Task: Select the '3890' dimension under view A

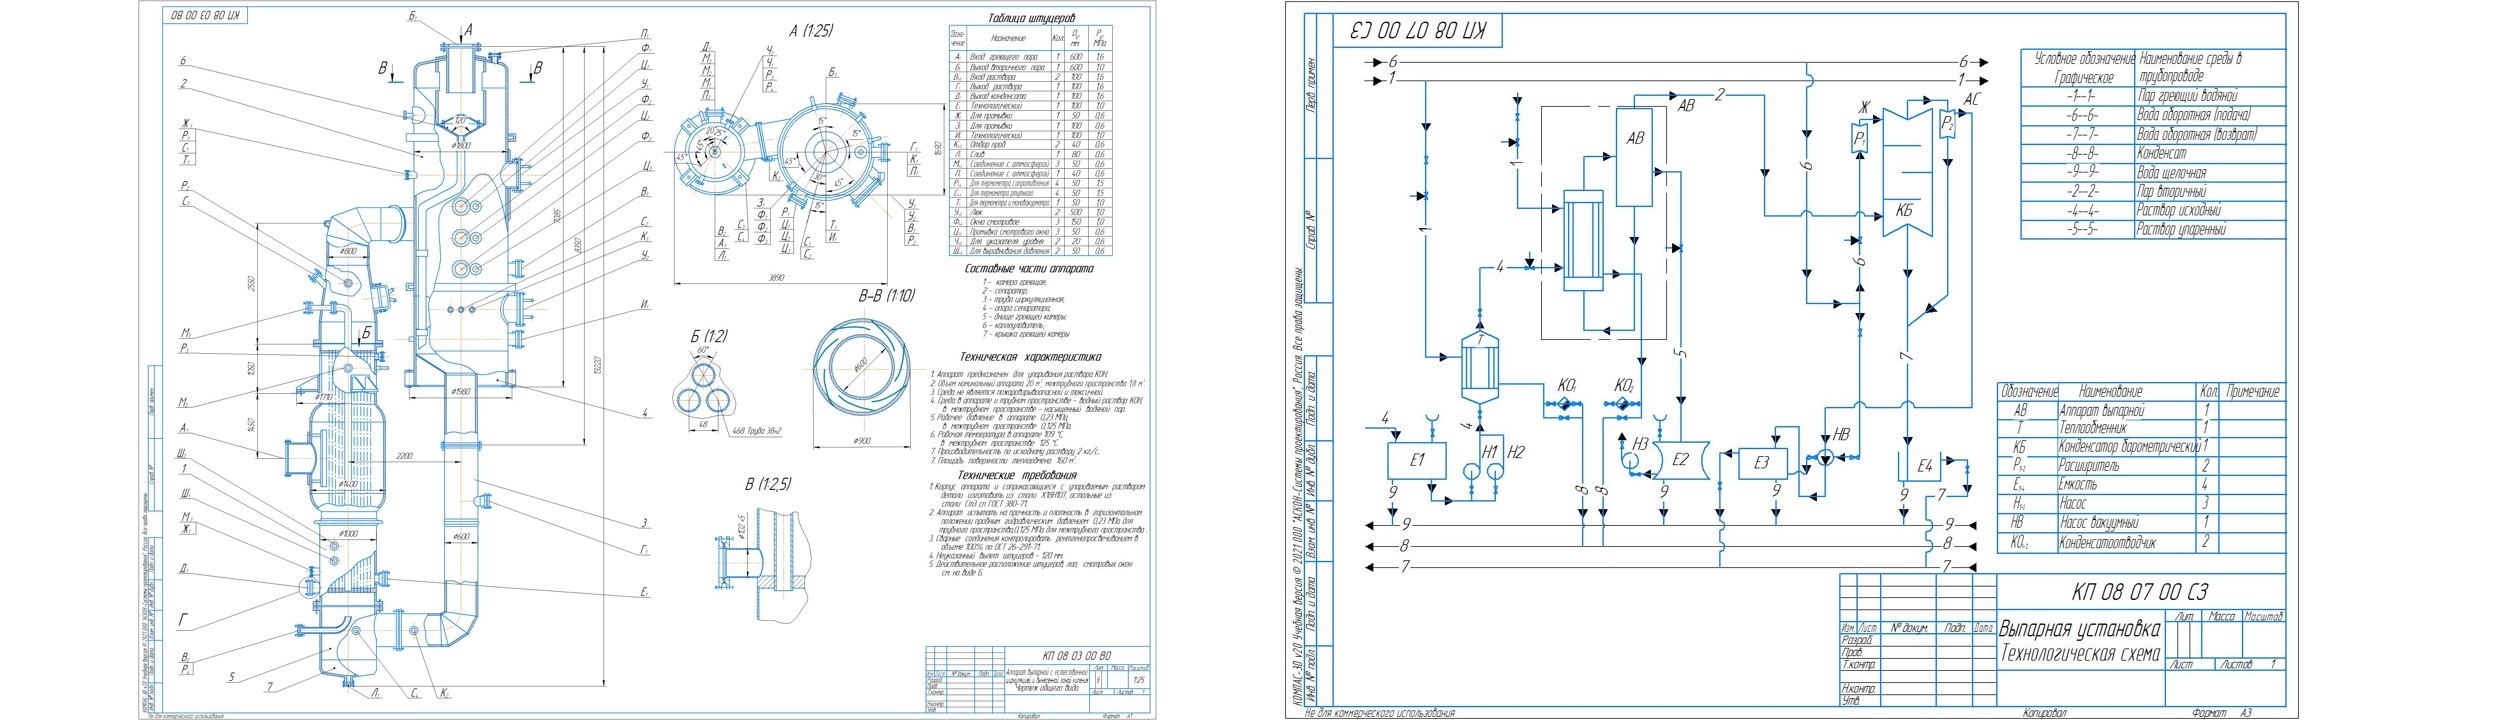Action: point(776,279)
